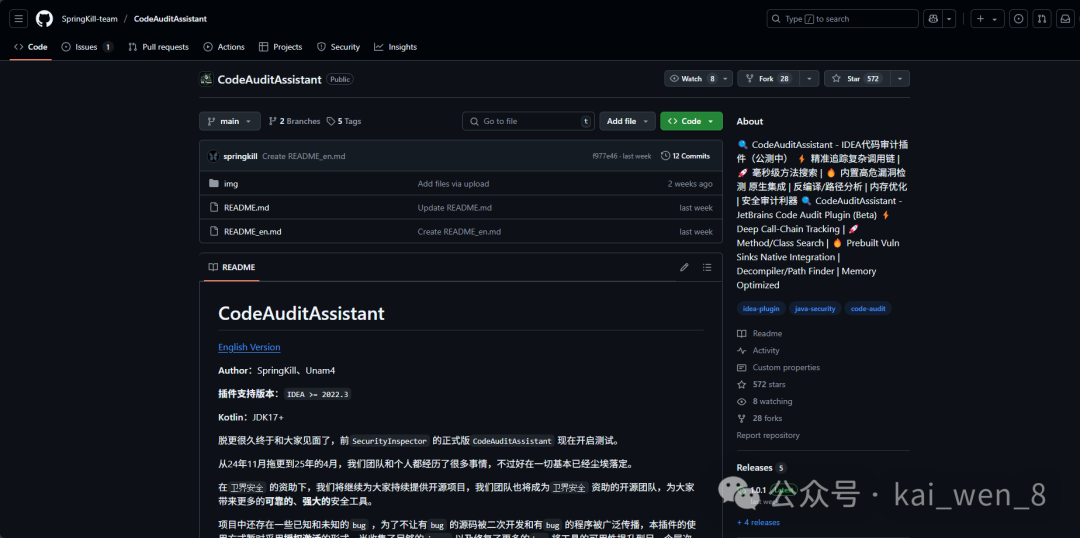This screenshot has width=1080, height=538.
Task: Open the create new plus menu
Action: coord(987,19)
